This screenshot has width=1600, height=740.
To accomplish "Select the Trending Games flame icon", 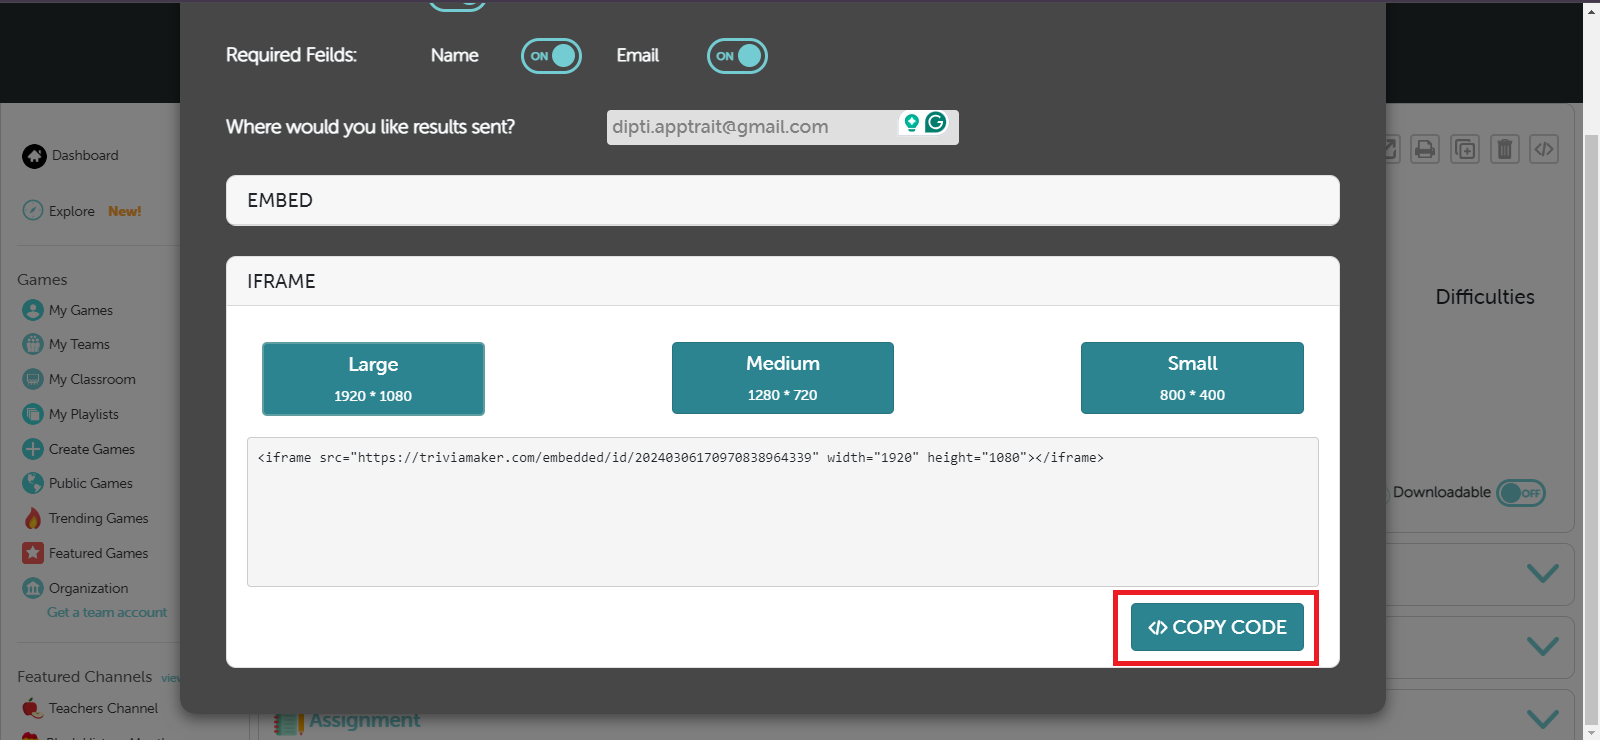I will pos(33,518).
